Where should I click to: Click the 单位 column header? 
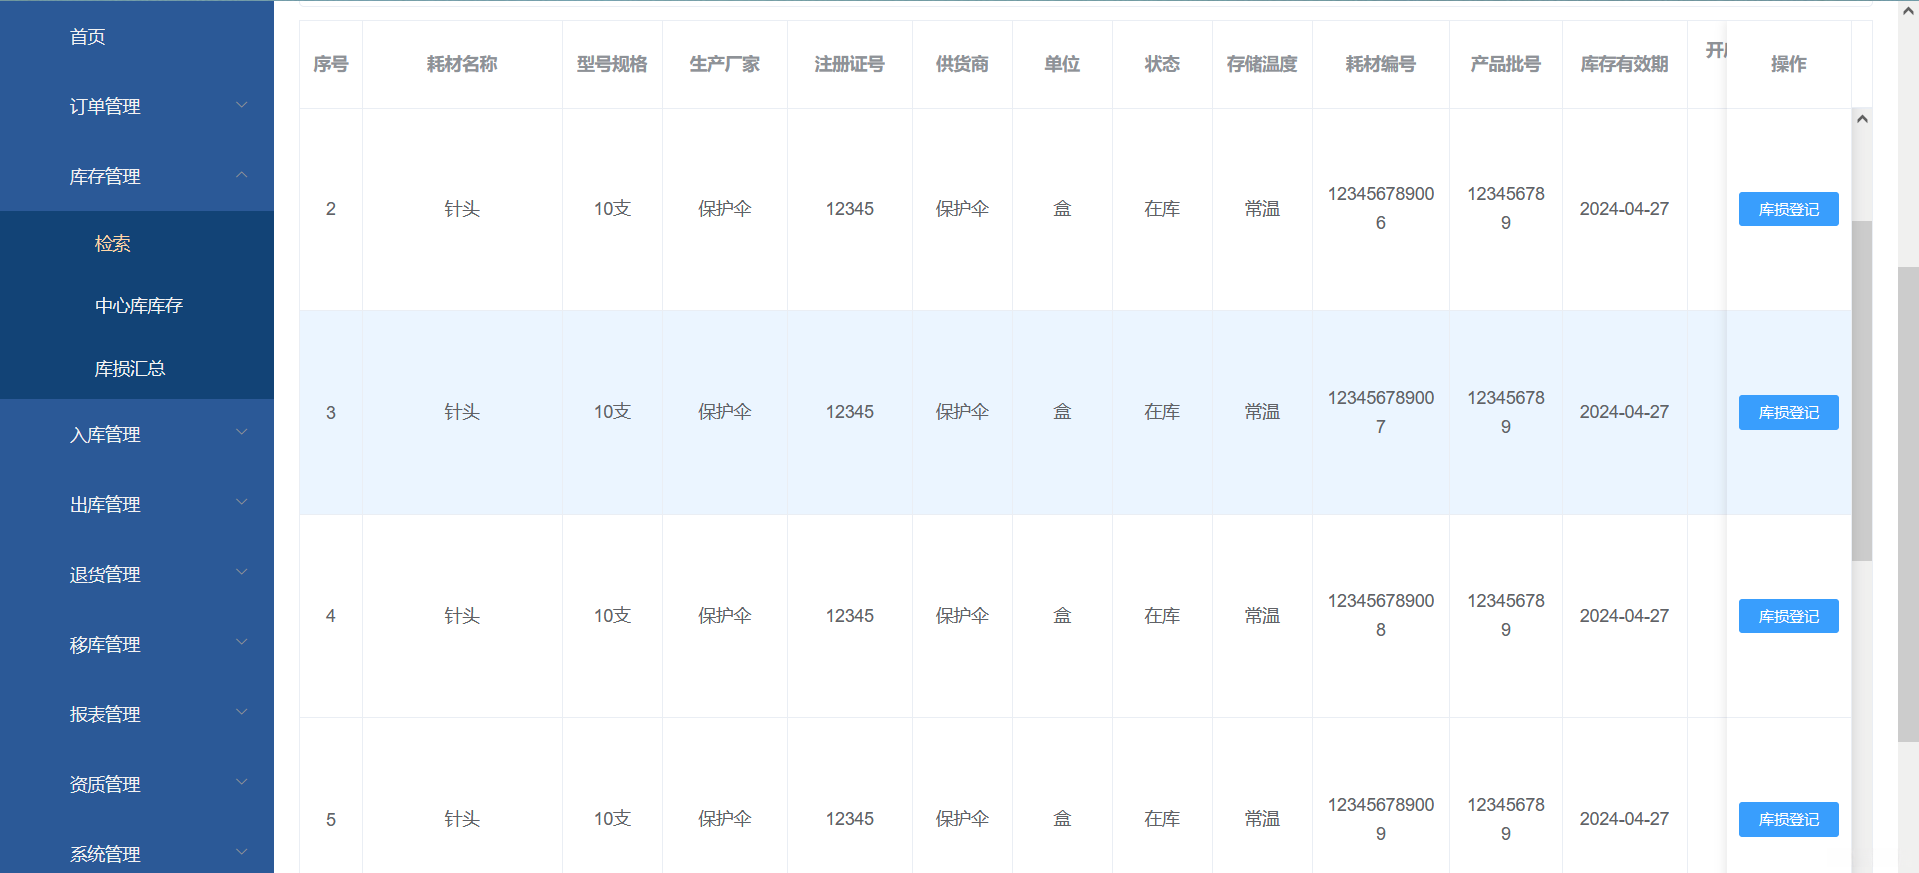click(1062, 64)
